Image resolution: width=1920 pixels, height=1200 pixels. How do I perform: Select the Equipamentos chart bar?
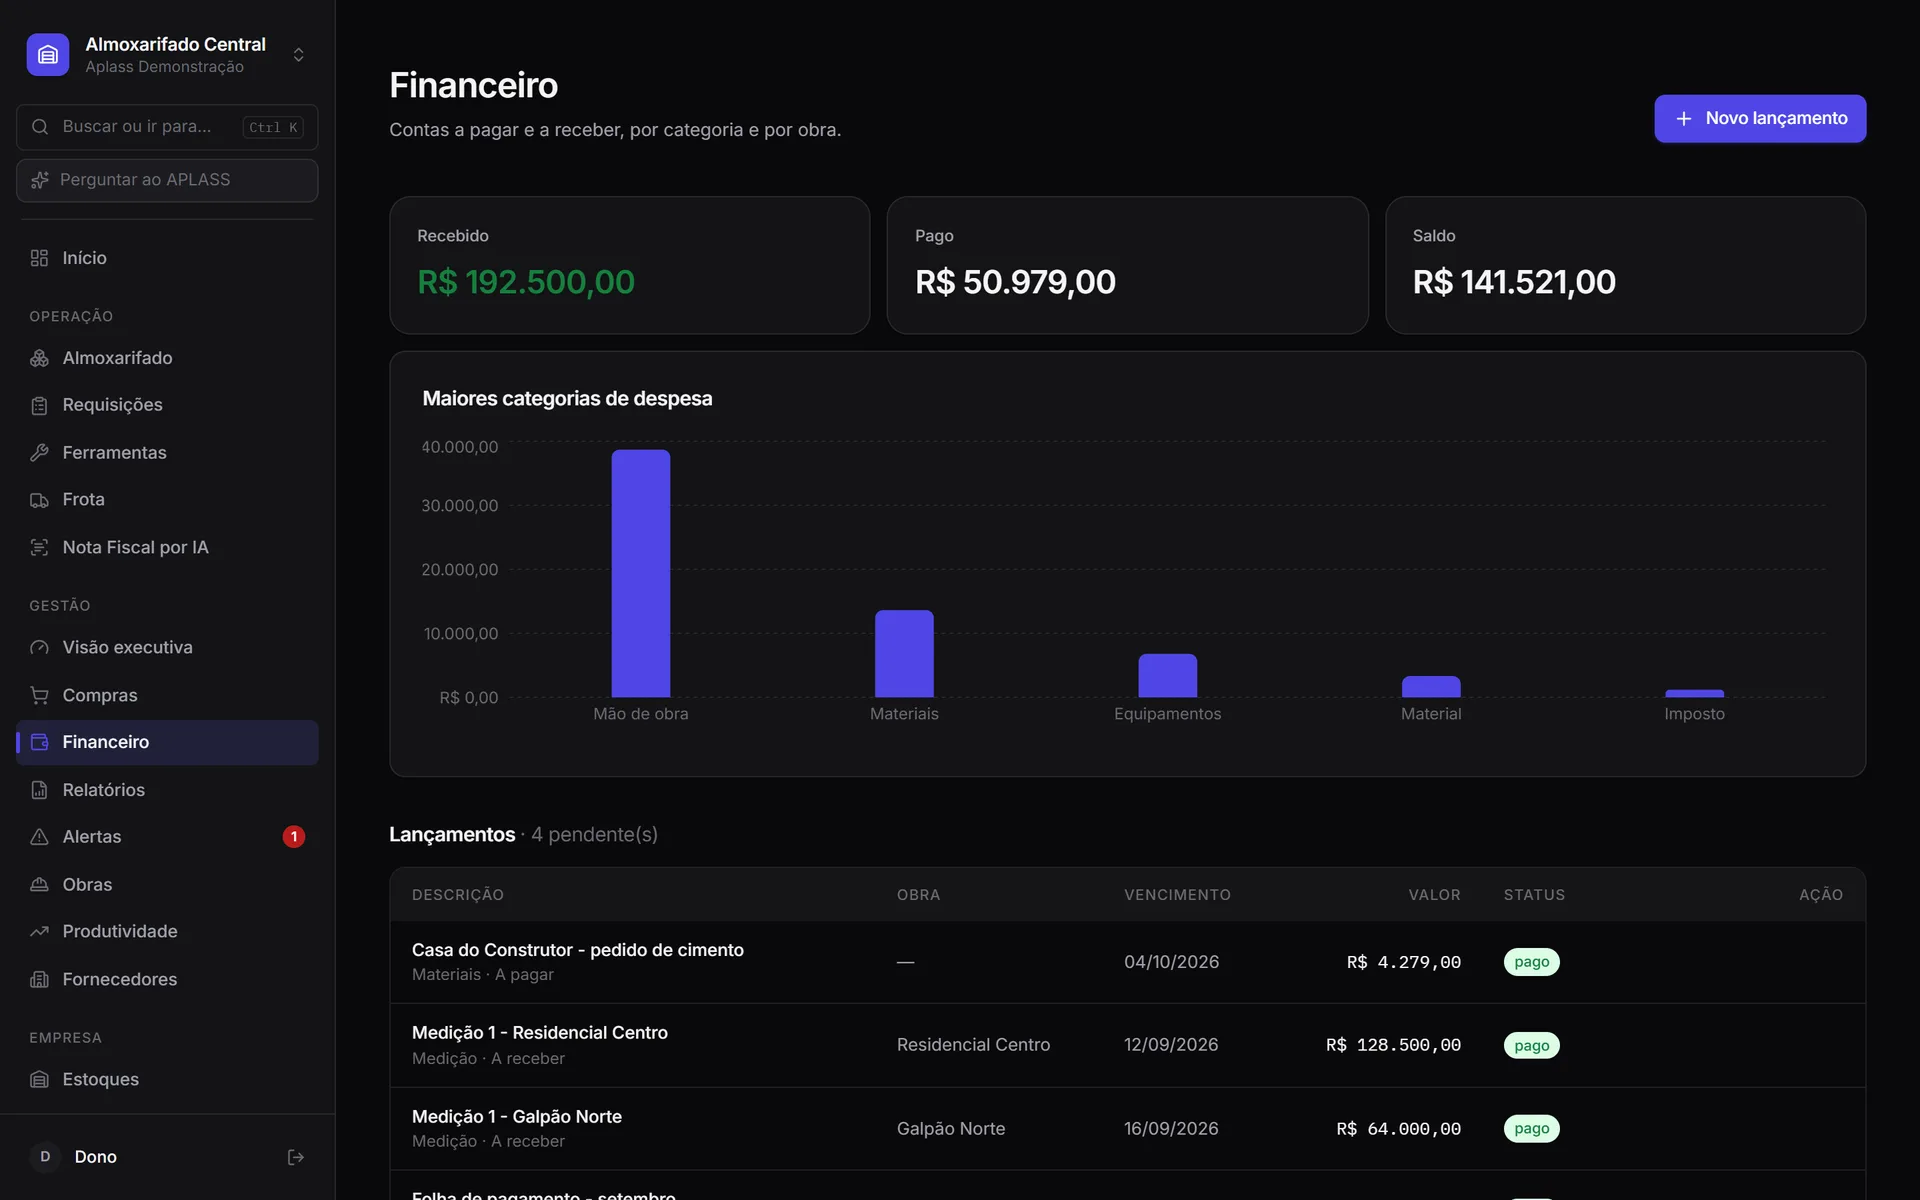coord(1167,675)
